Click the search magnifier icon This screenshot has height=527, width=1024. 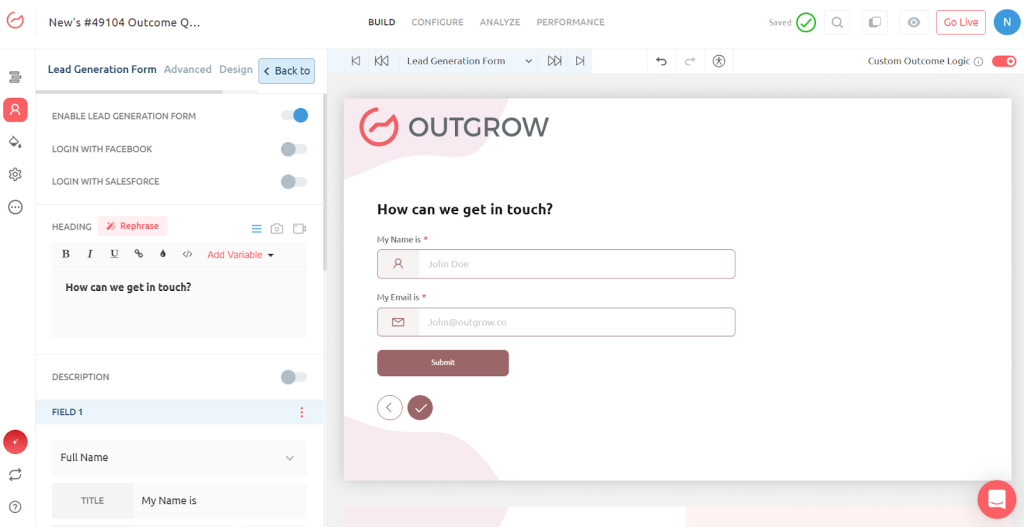837,22
